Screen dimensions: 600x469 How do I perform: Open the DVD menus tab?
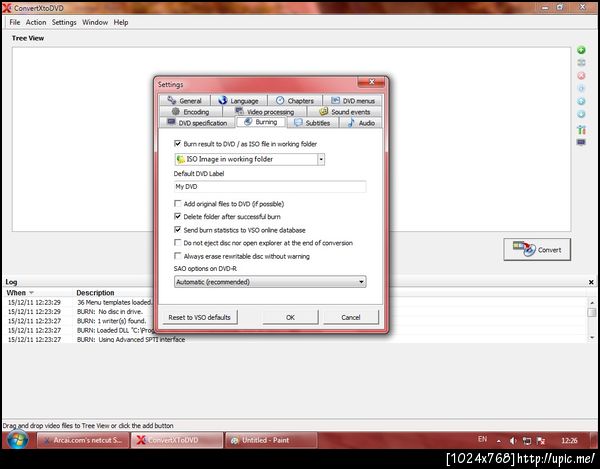tap(352, 101)
